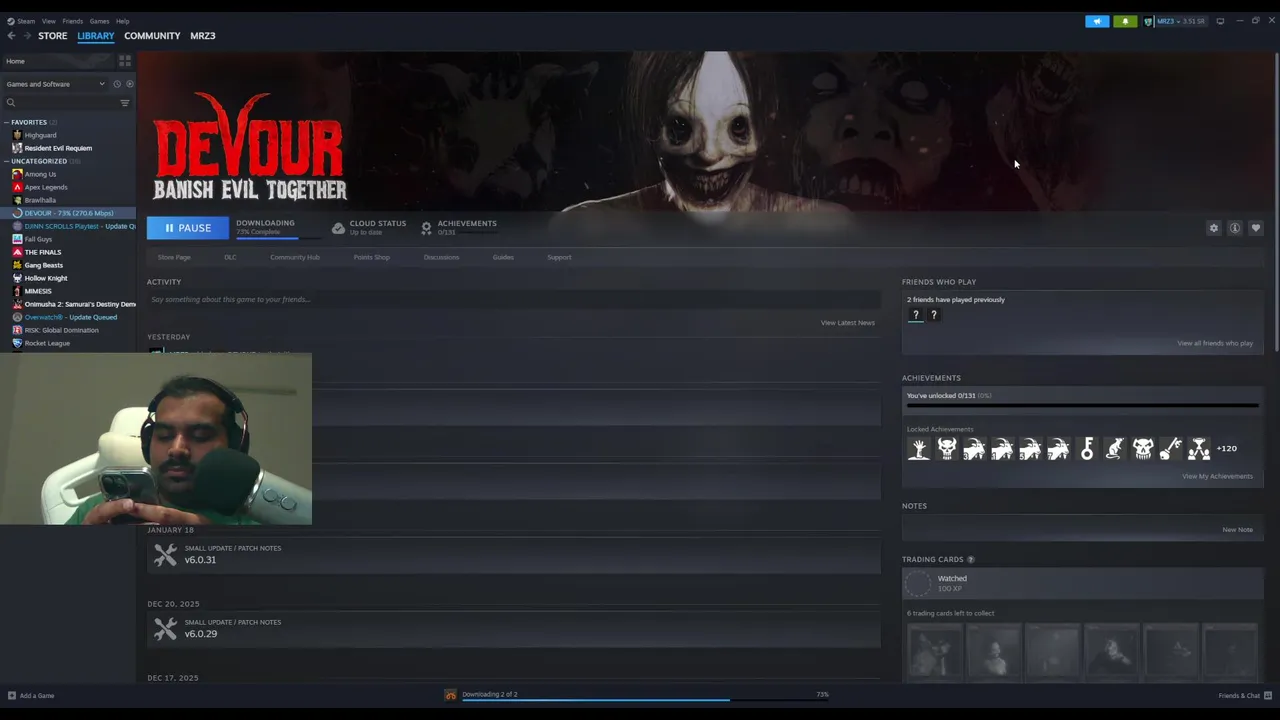This screenshot has width=1280, height=720.
Task: Open the green notifications bell
Action: click(x=1125, y=21)
